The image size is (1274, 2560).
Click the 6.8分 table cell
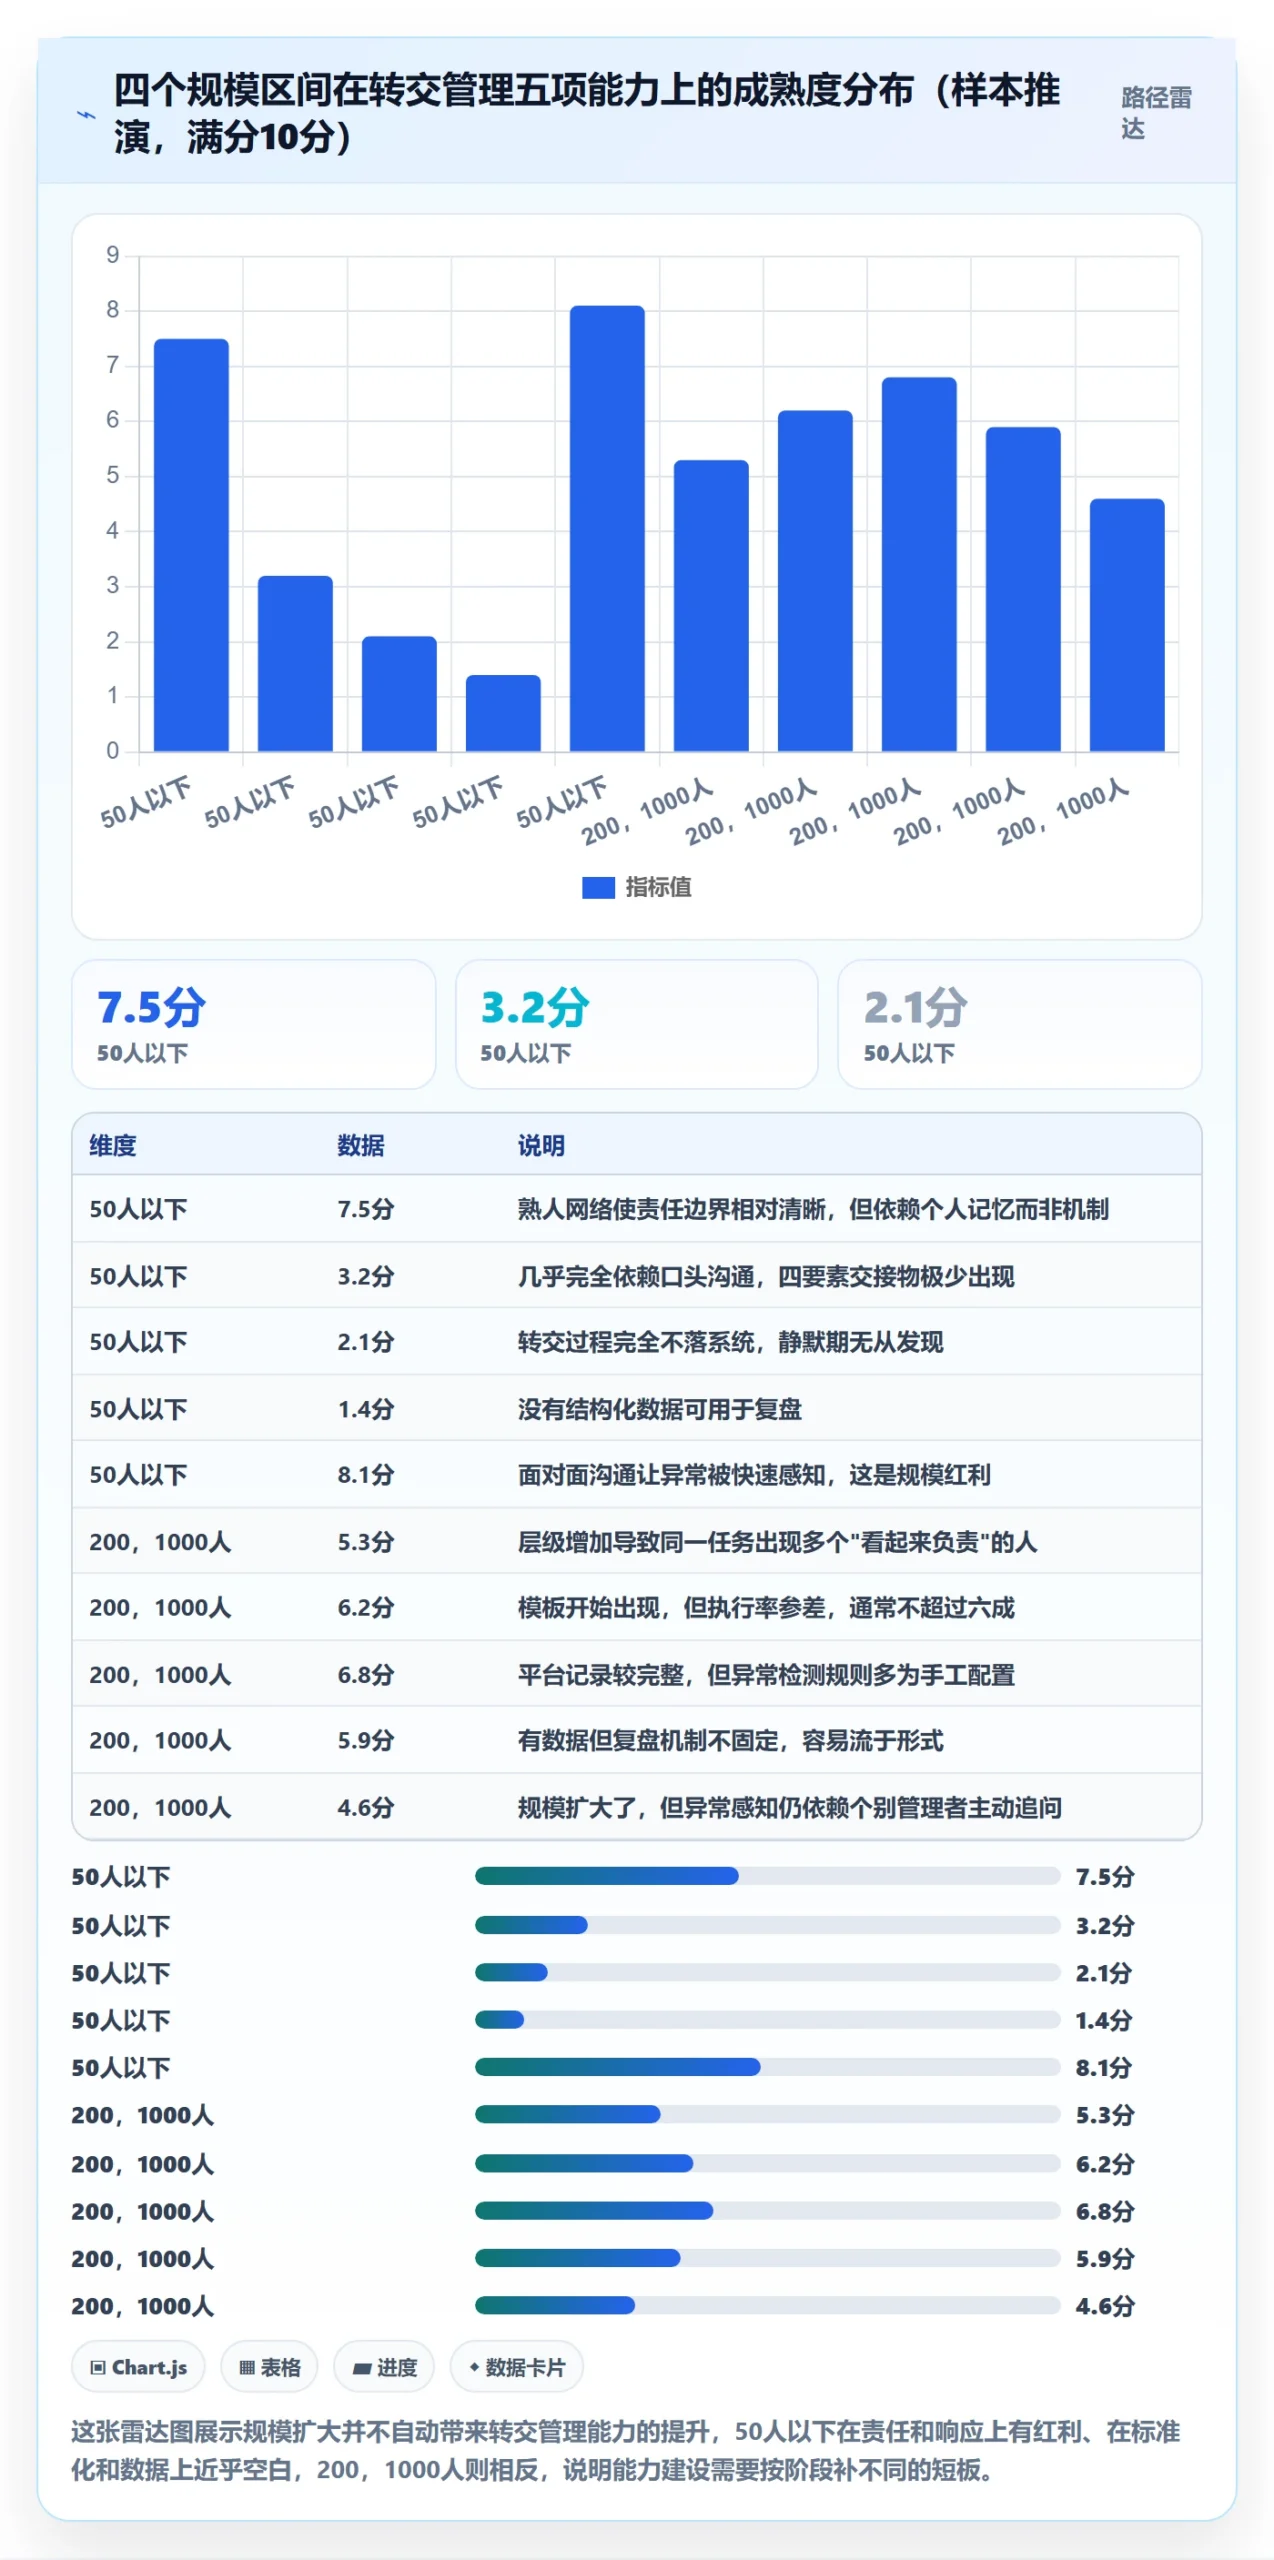click(x=366, y=1675)
